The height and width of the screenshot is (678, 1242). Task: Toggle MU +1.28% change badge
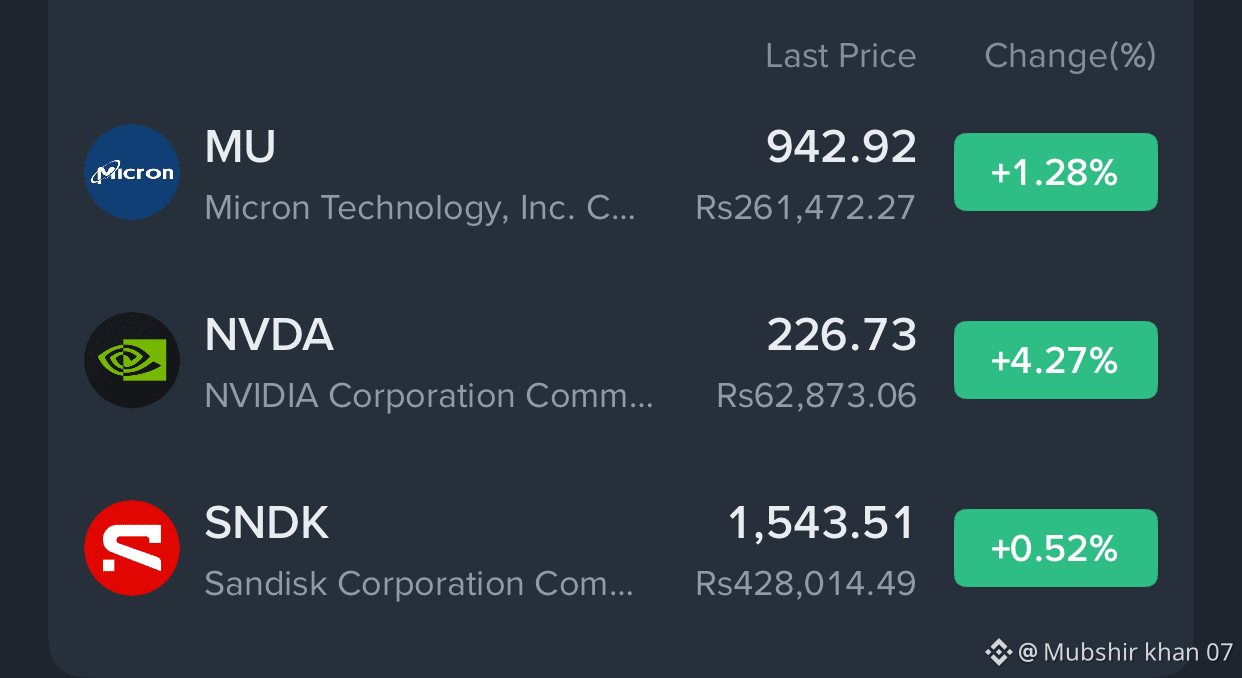click(1055, 172)
